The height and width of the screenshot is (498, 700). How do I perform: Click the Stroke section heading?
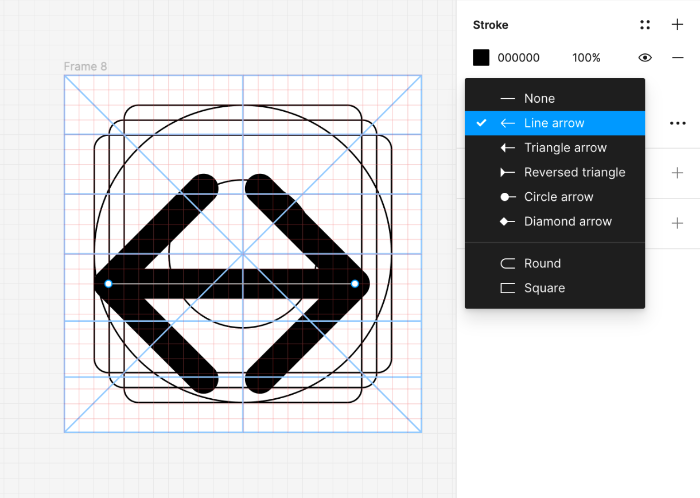[x=490, y=25]
